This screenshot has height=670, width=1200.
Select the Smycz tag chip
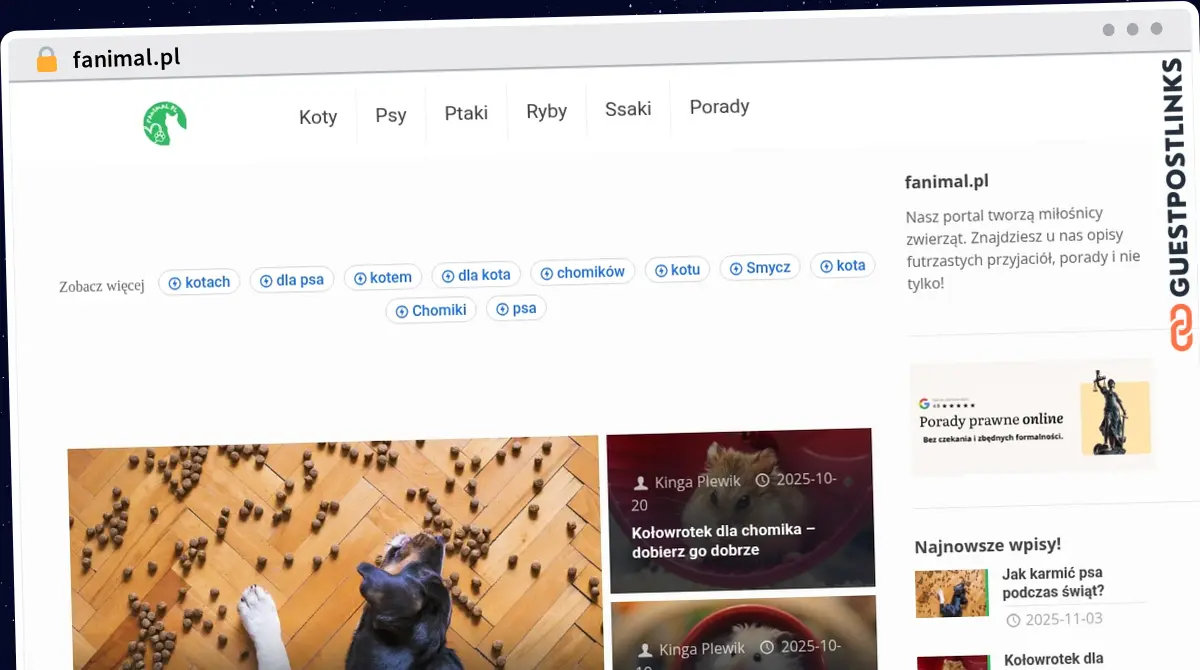coord(760,267)
